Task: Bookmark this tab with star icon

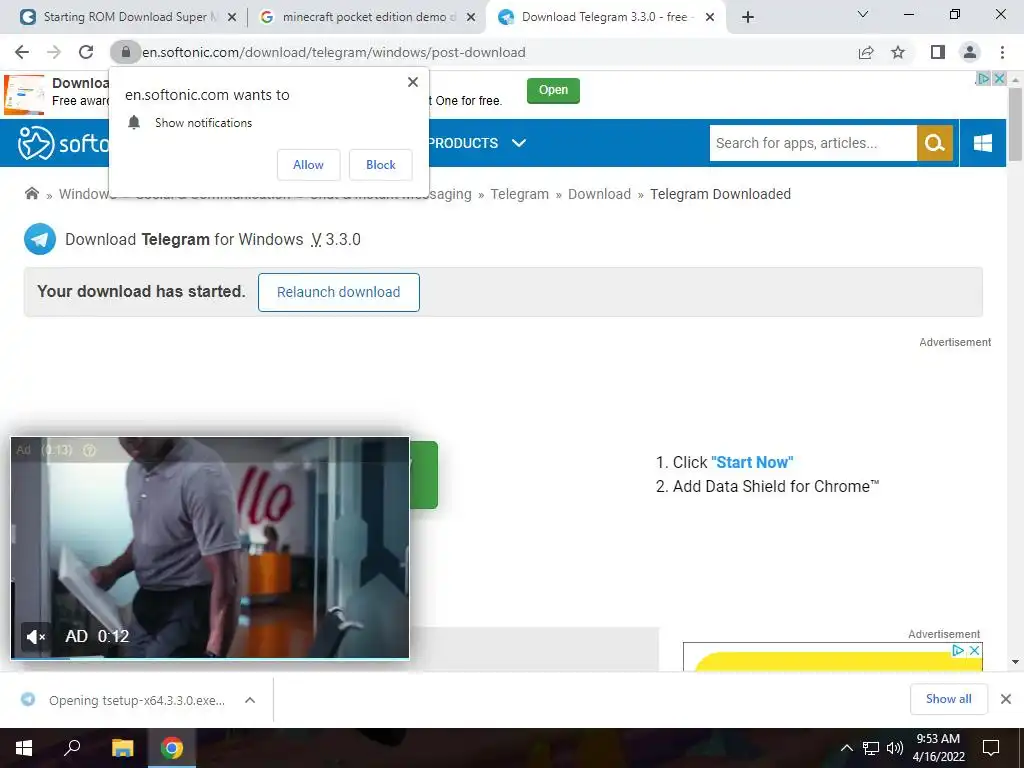Action: coord(898,52)
